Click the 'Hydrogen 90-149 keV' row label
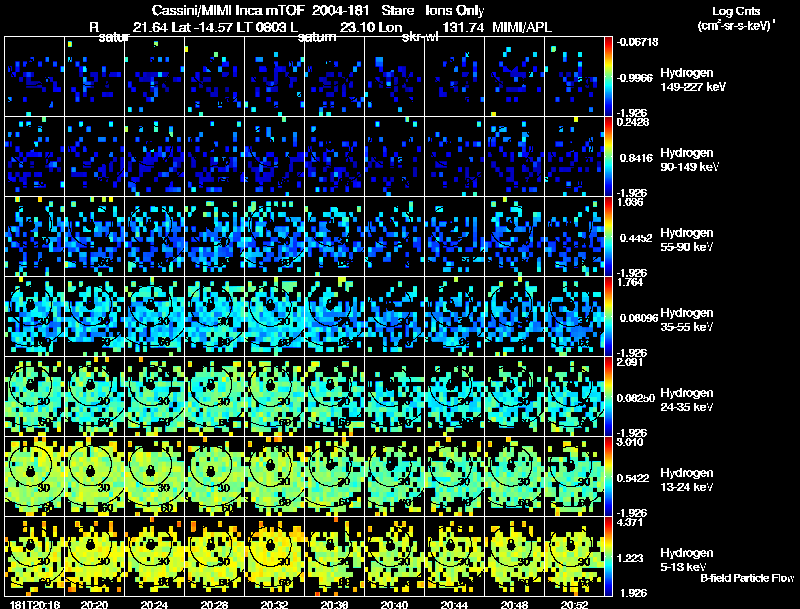This screenshot has height=609, width=800. pos(689,160)
